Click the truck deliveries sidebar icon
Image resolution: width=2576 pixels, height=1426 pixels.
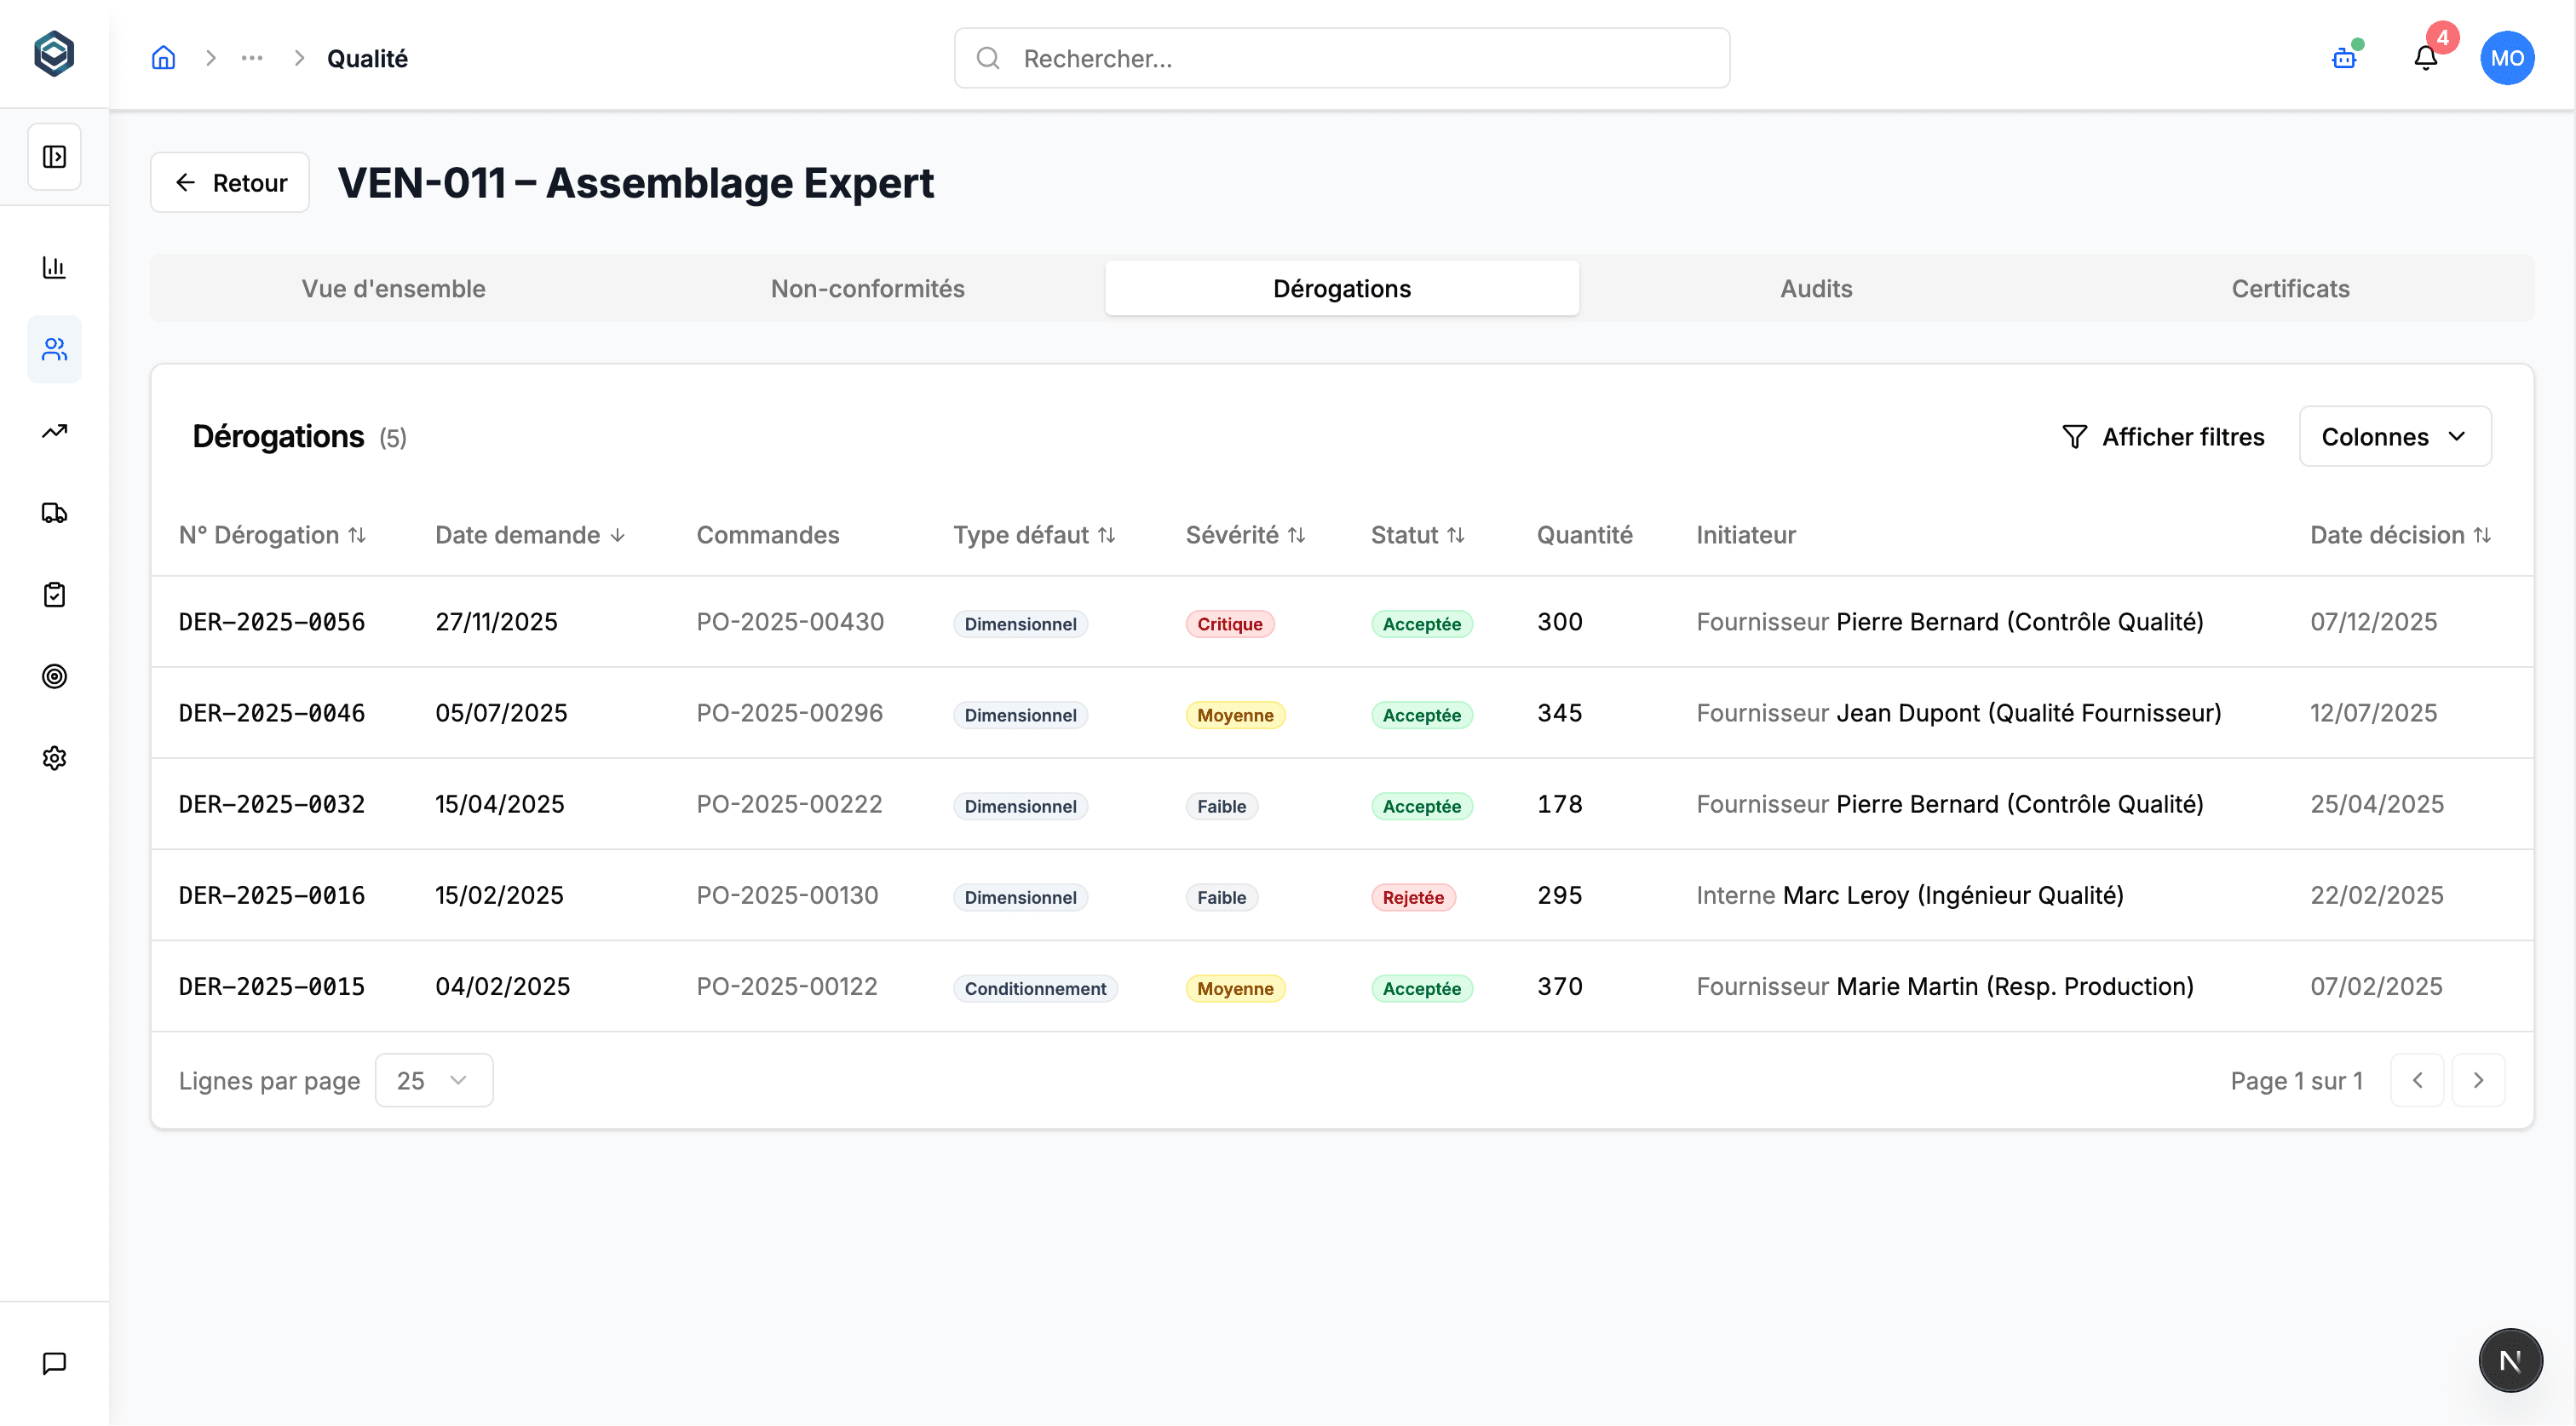pyautogui.click(x=54, y=513)
